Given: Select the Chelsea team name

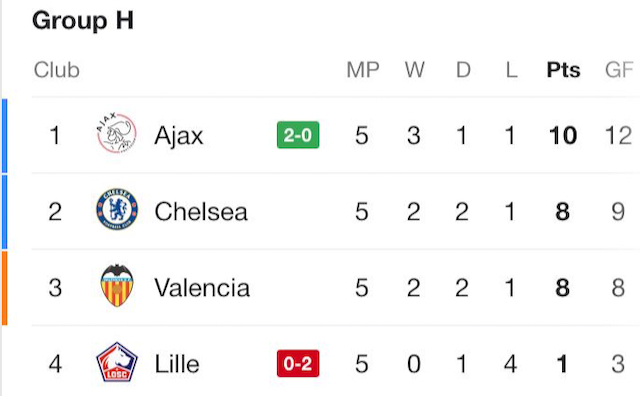Looking at the screenshot, I should [x=201, y=211].
